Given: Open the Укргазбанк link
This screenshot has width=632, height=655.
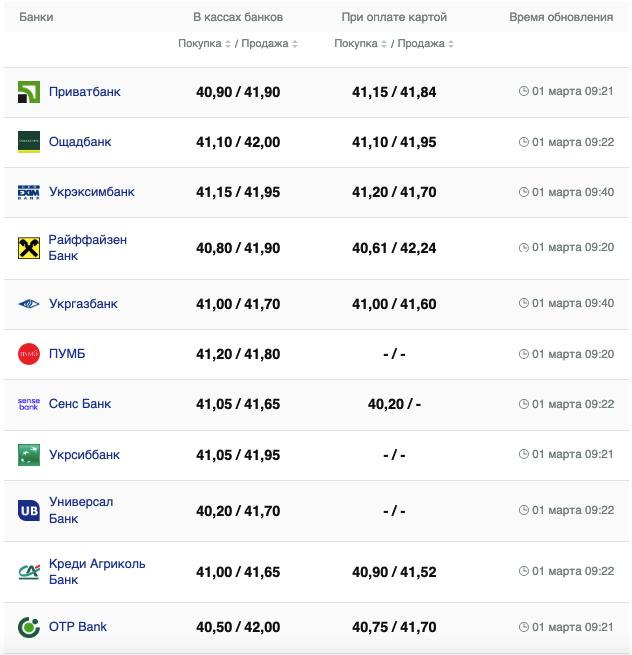Looking at the screenshot, I should (x=83, y=304).
